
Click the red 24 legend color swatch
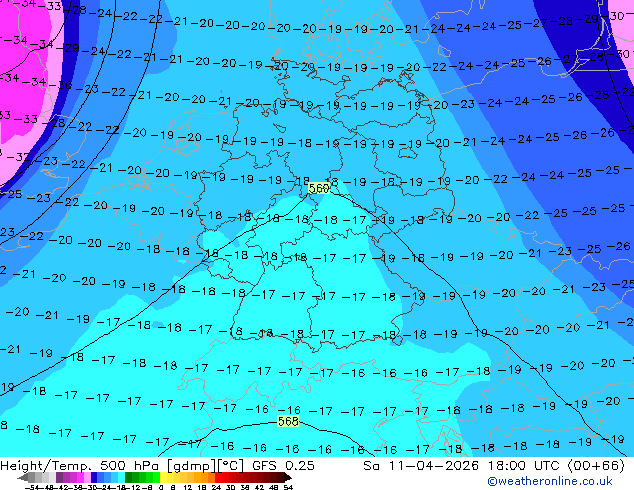(x=218, y=478)
